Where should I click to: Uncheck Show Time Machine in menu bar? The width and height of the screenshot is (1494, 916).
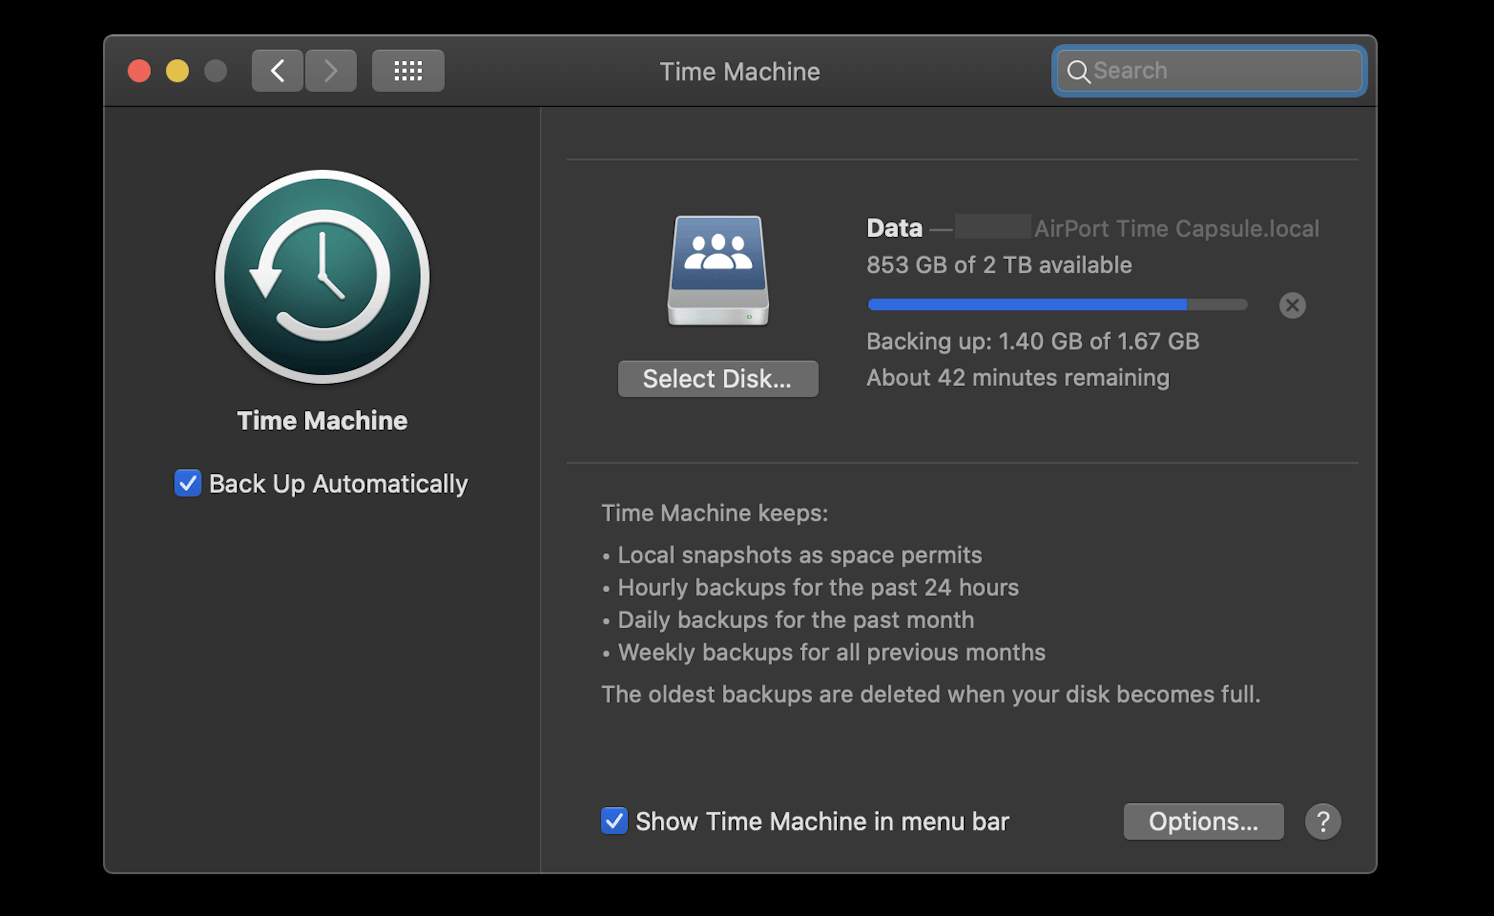point(614,821)
